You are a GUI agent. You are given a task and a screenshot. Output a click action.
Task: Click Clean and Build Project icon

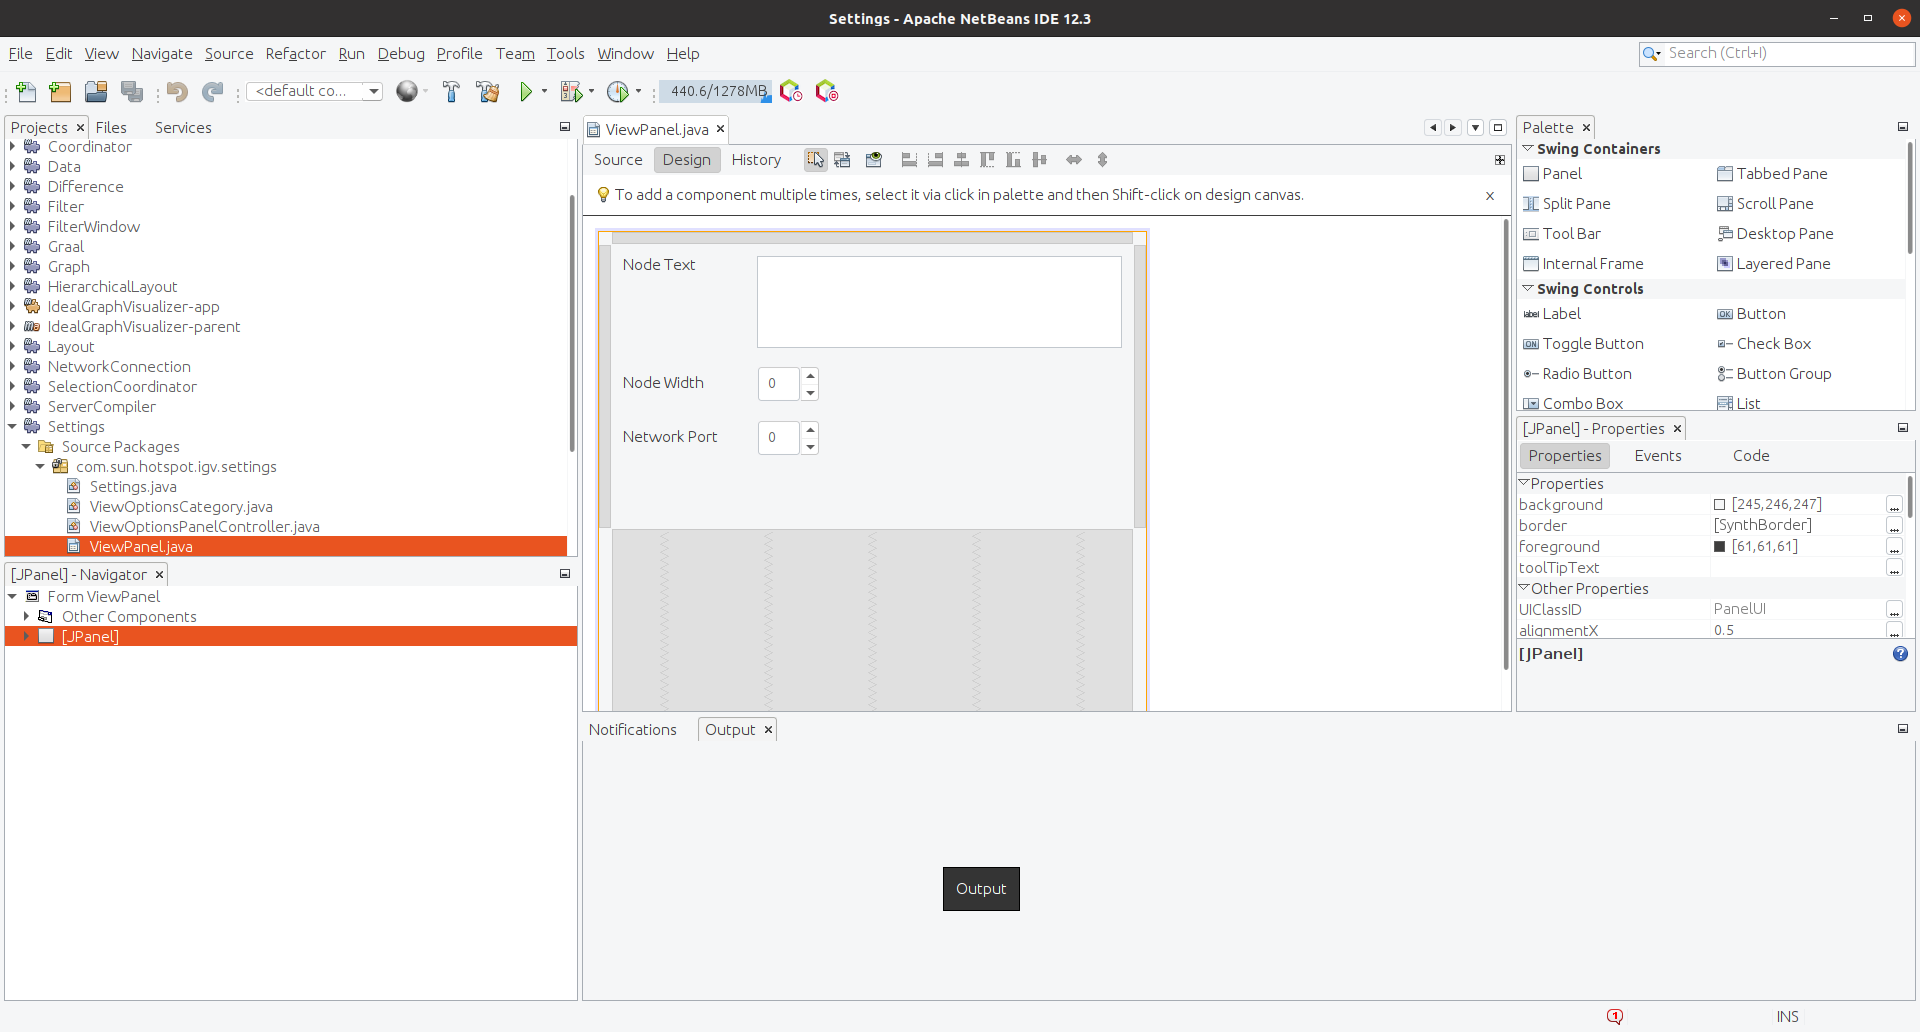click(488, 92)
